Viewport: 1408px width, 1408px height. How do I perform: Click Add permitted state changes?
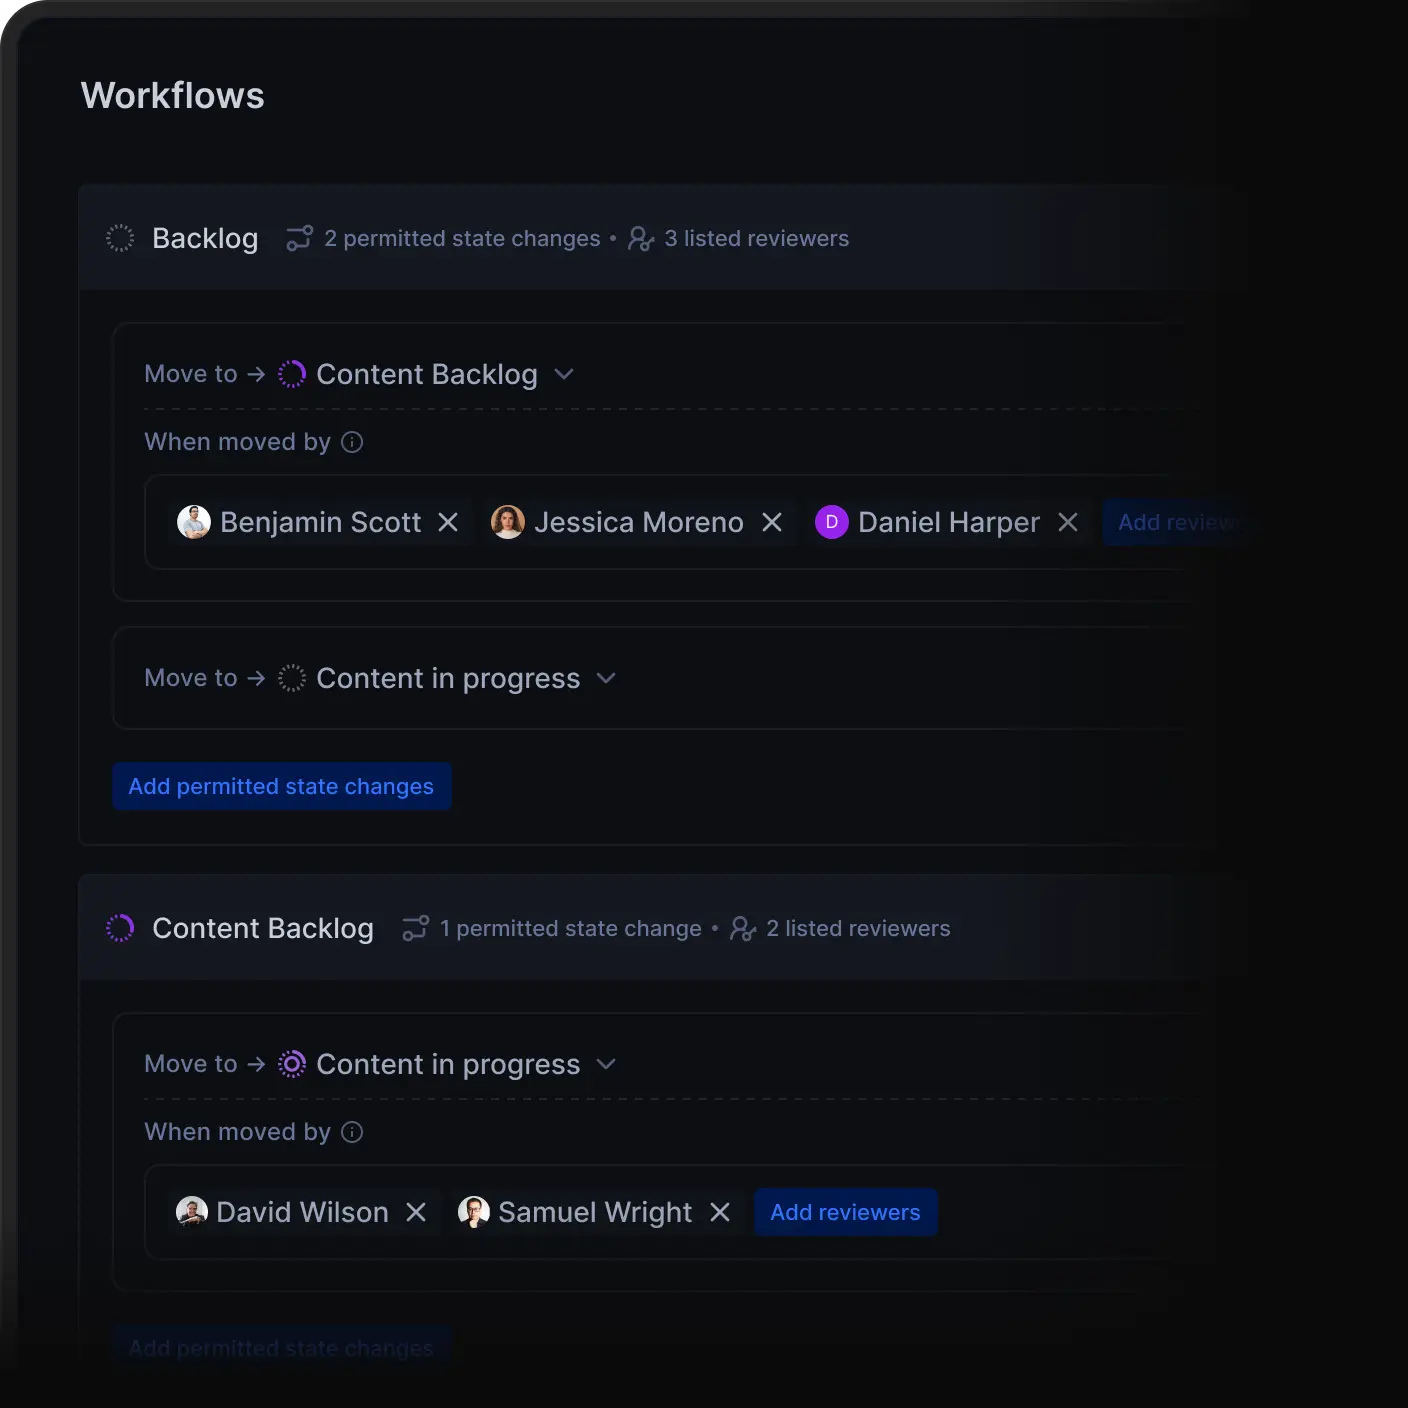(x=281, y=786)
